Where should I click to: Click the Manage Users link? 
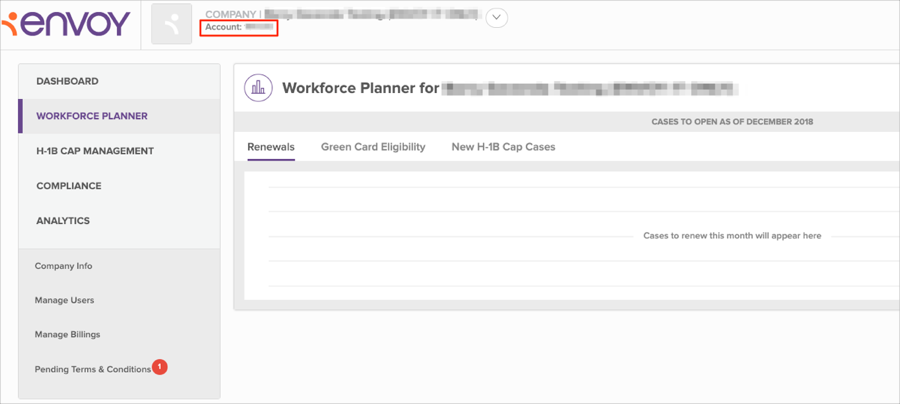pyautogui.click(x=64, y=300)
